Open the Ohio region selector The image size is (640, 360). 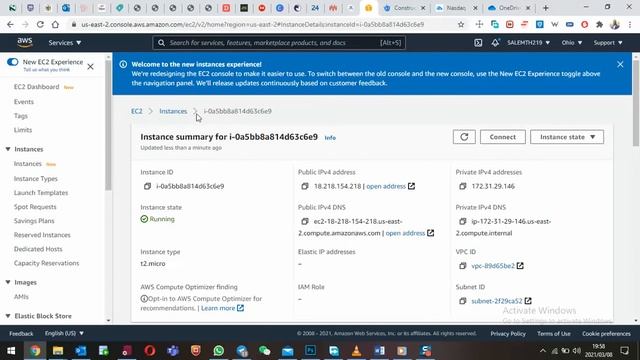point(571,42)
